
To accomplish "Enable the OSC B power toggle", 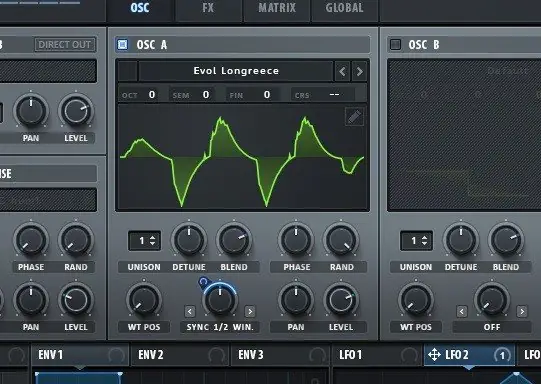I will click(395, 45).
